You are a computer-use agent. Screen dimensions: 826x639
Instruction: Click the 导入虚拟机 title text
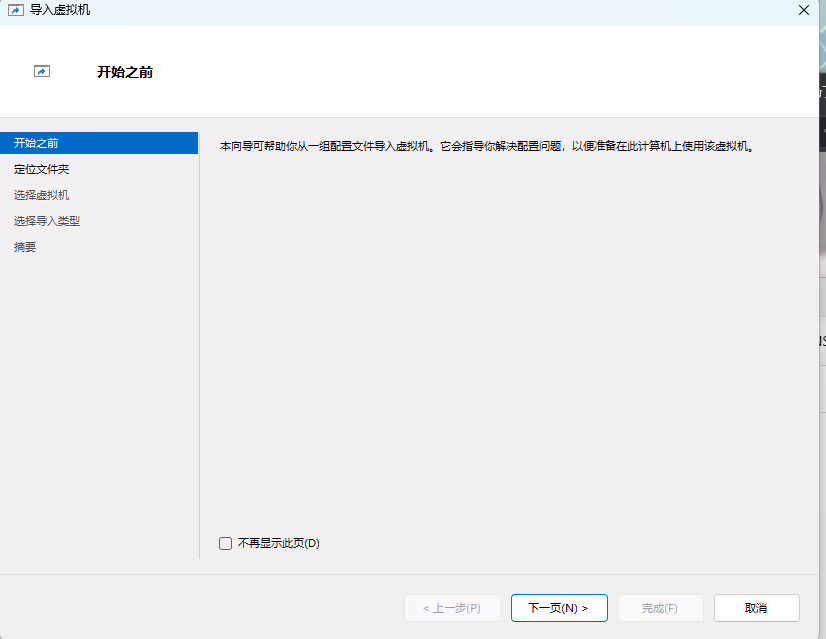pyautogui.click(x=60, y=10)
